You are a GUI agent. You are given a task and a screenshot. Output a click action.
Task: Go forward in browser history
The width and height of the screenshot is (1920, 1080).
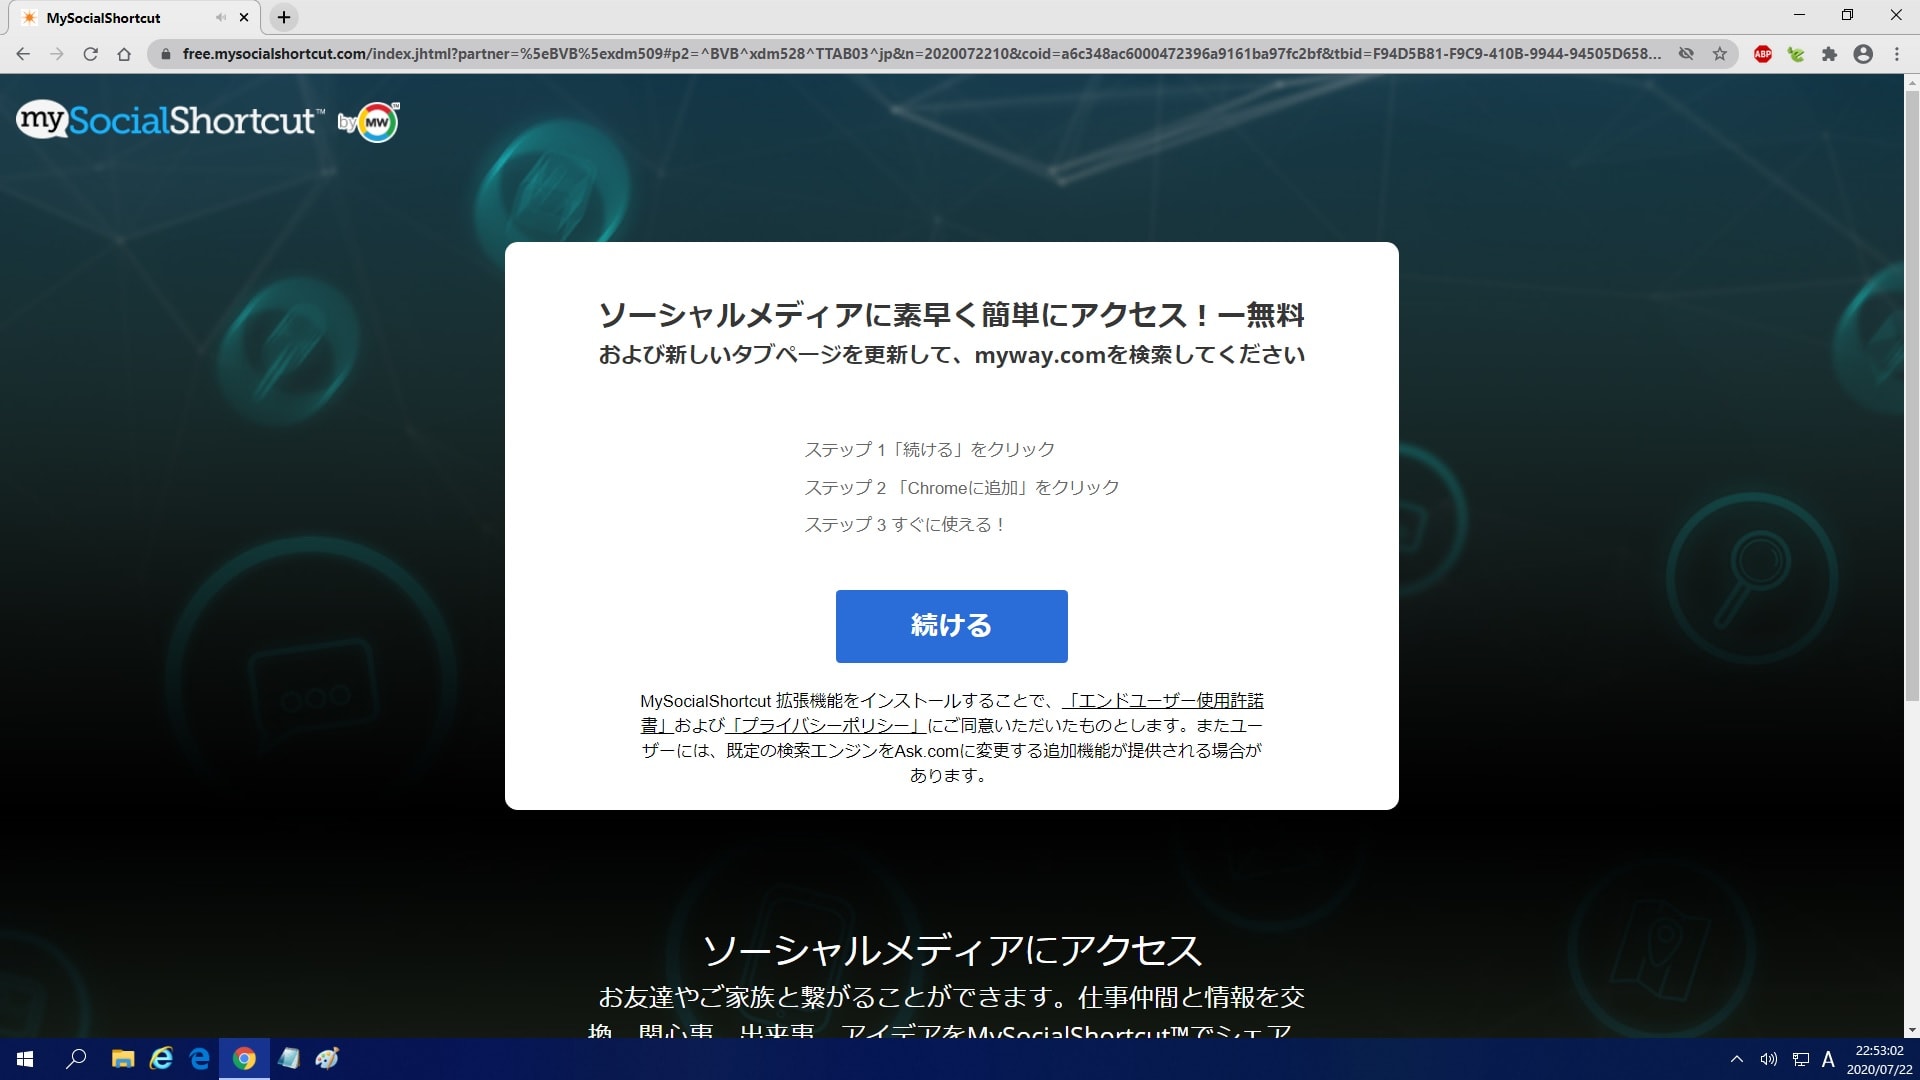click(x=57, y=54)
